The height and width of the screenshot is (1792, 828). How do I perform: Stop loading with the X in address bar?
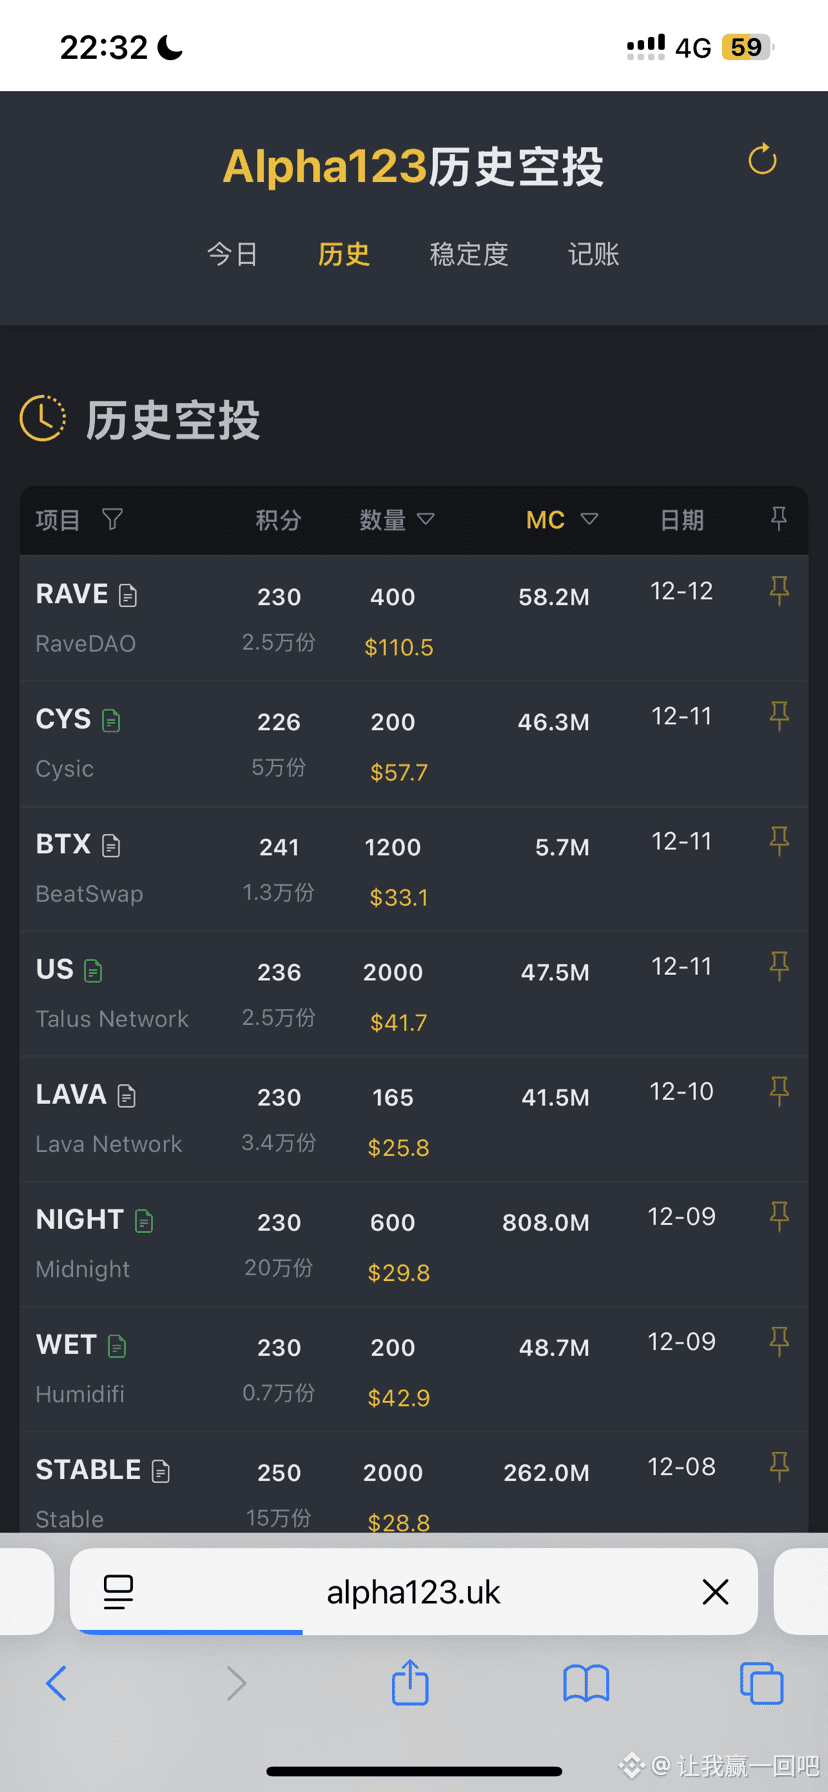[x=715, y=1591]
